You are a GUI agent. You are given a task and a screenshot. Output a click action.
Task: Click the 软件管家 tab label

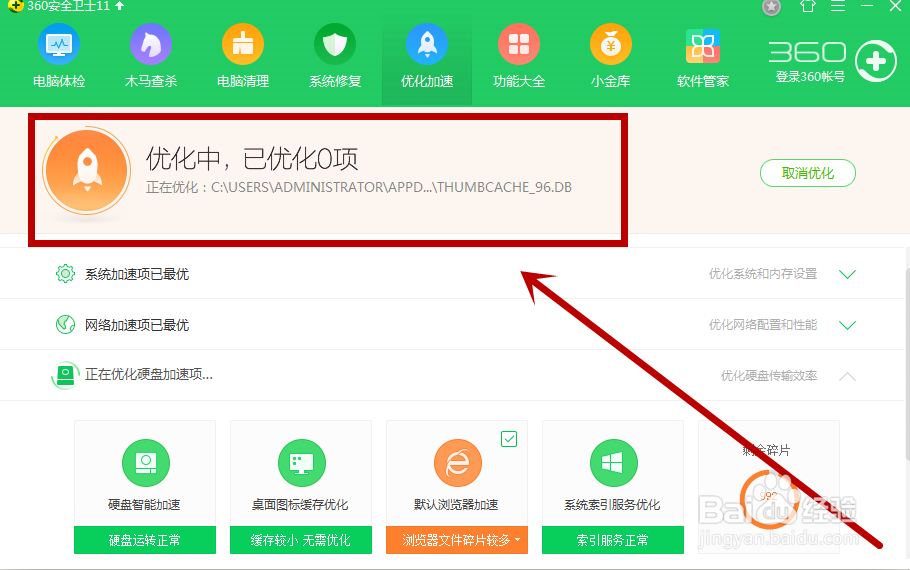[x=703, y=81]
